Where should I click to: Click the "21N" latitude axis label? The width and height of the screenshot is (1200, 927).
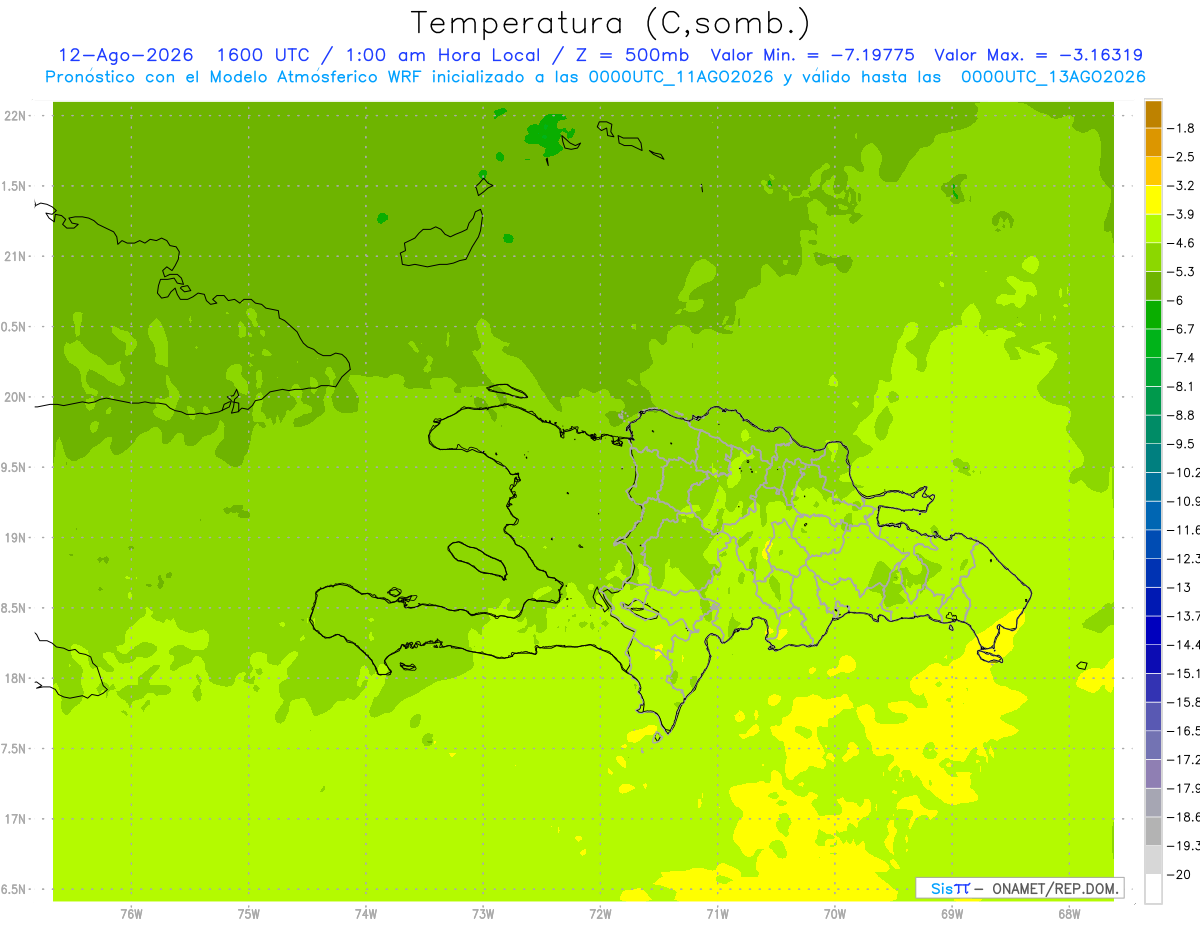(16, 257)
